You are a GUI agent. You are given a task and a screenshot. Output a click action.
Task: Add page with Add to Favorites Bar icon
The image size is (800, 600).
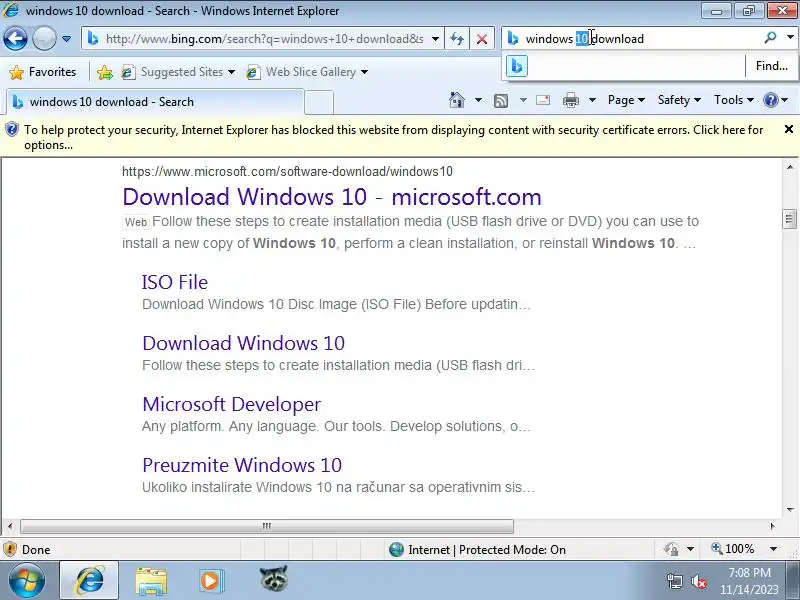point(105,72)
